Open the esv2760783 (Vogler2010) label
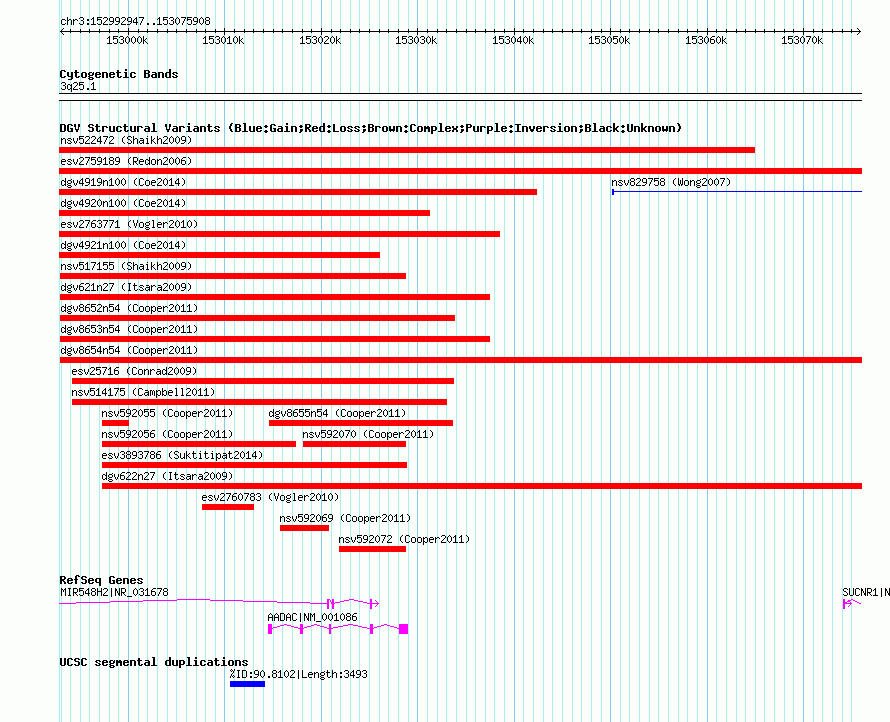 [270, 497]
